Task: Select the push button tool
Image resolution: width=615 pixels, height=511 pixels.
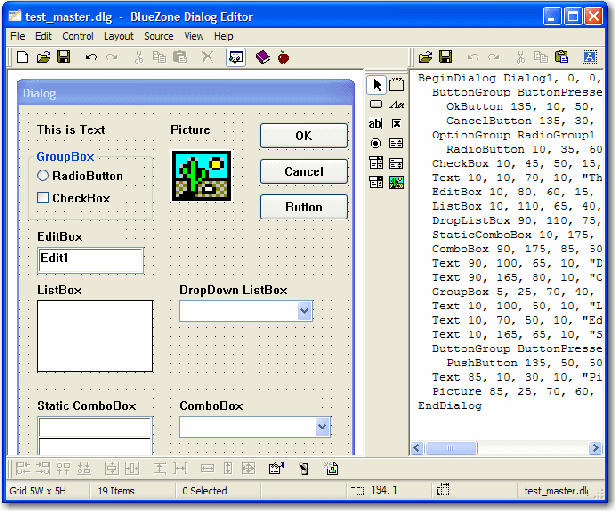Action: [376, 104]
